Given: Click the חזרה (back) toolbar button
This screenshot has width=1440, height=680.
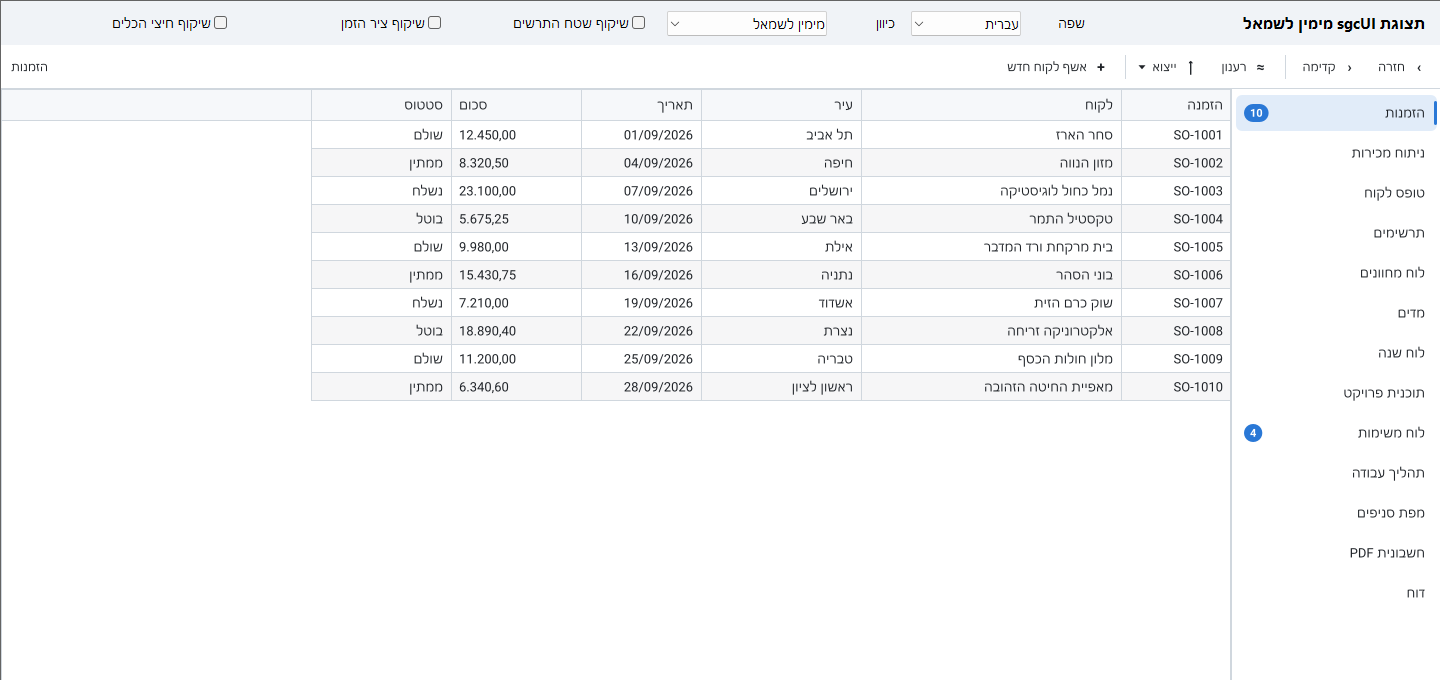Looking at the screenshot, I should (1398, 67).
